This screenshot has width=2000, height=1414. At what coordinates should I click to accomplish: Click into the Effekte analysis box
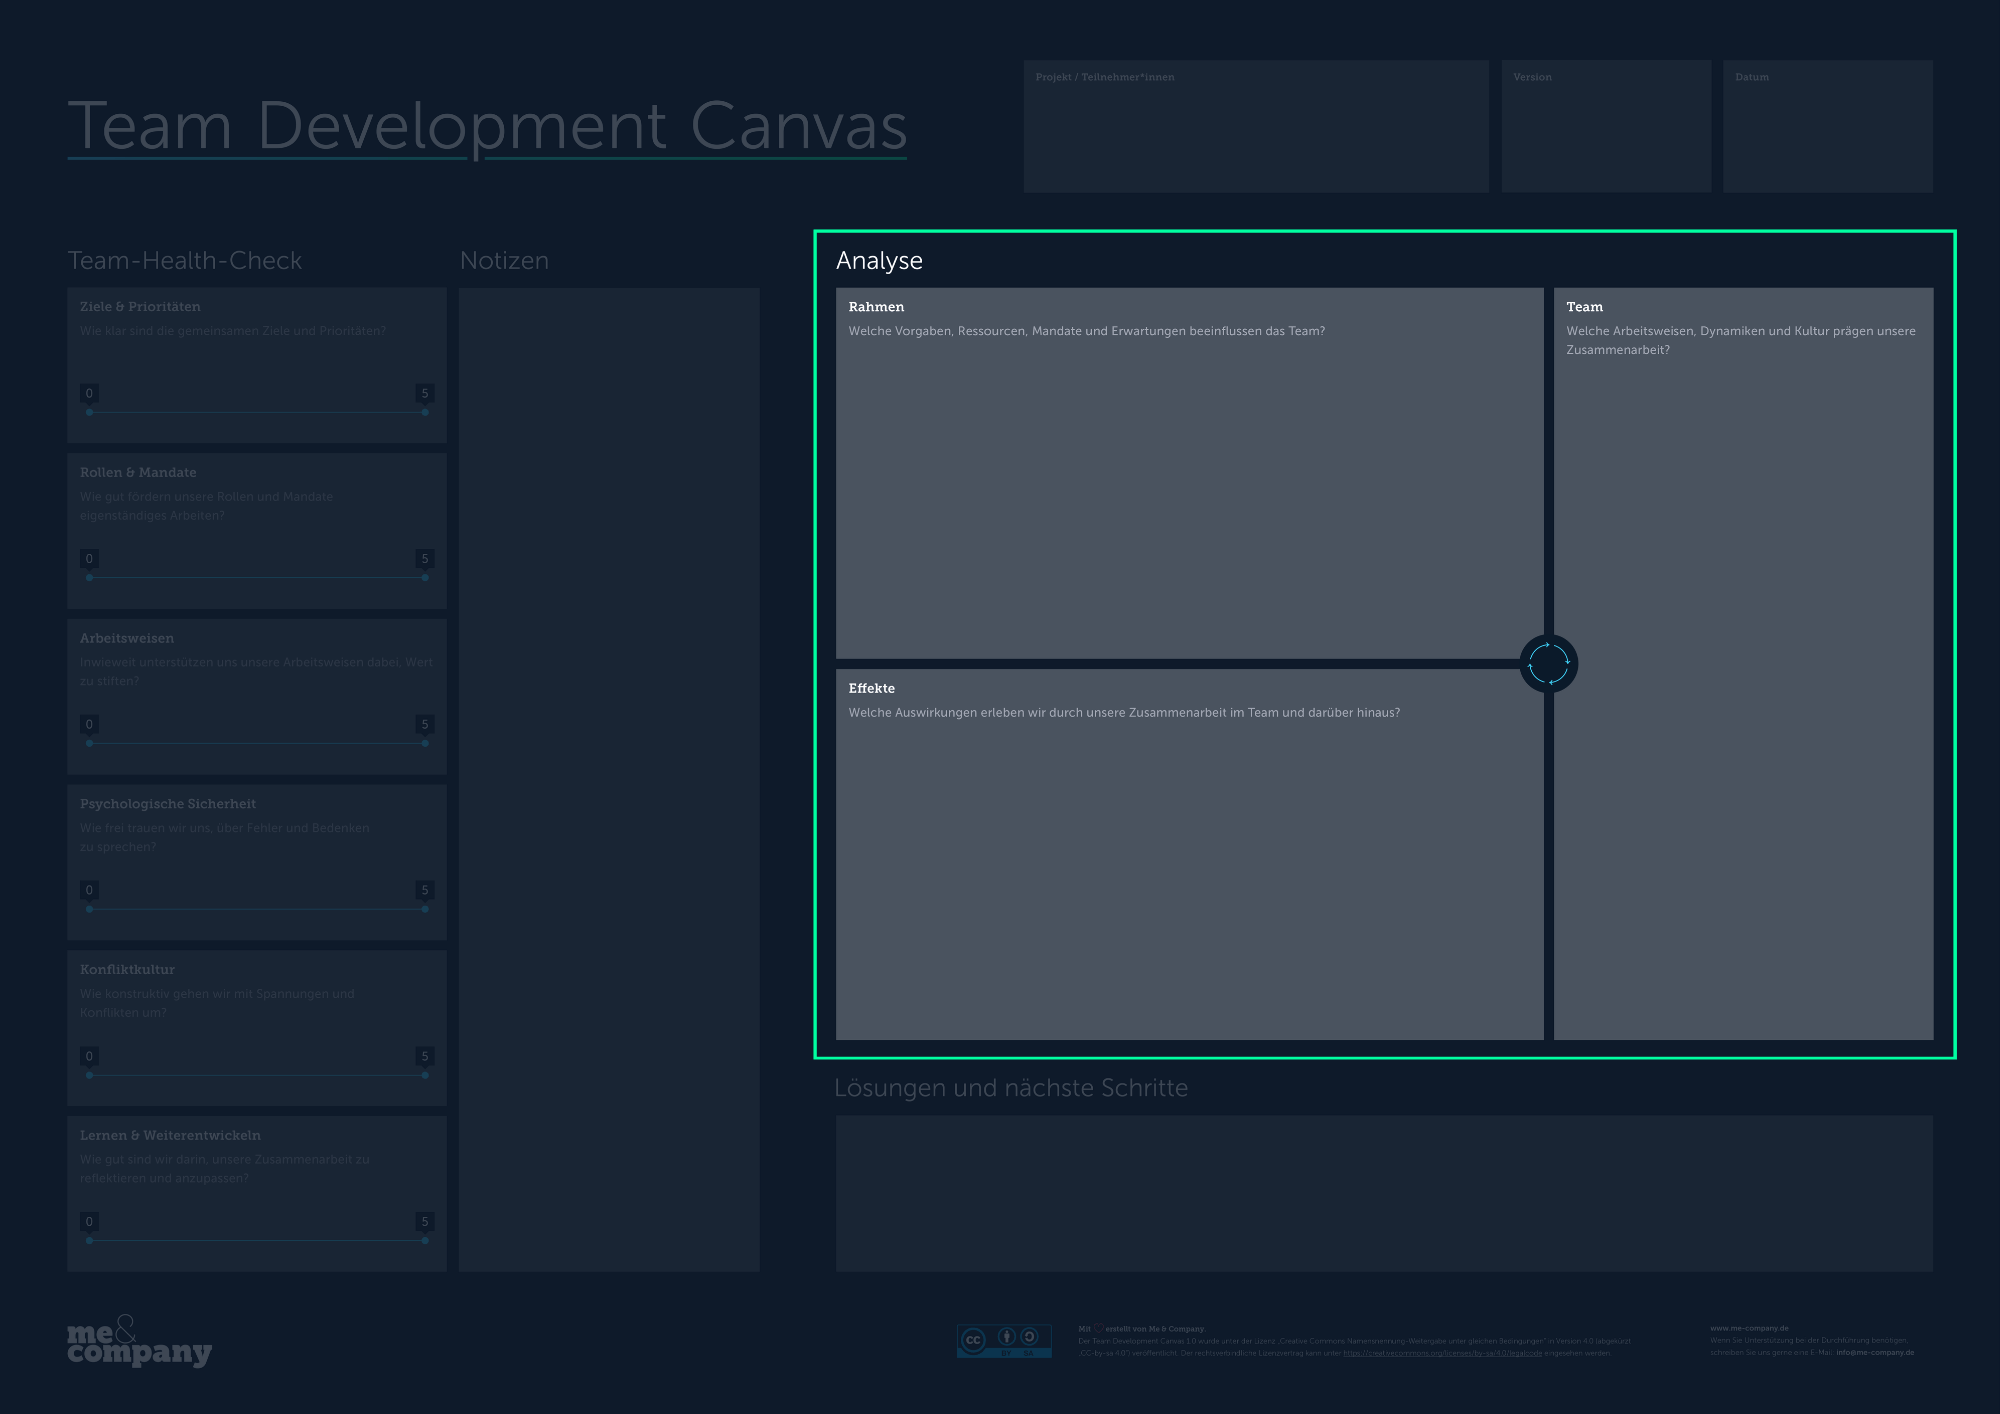coord(1189,870)
